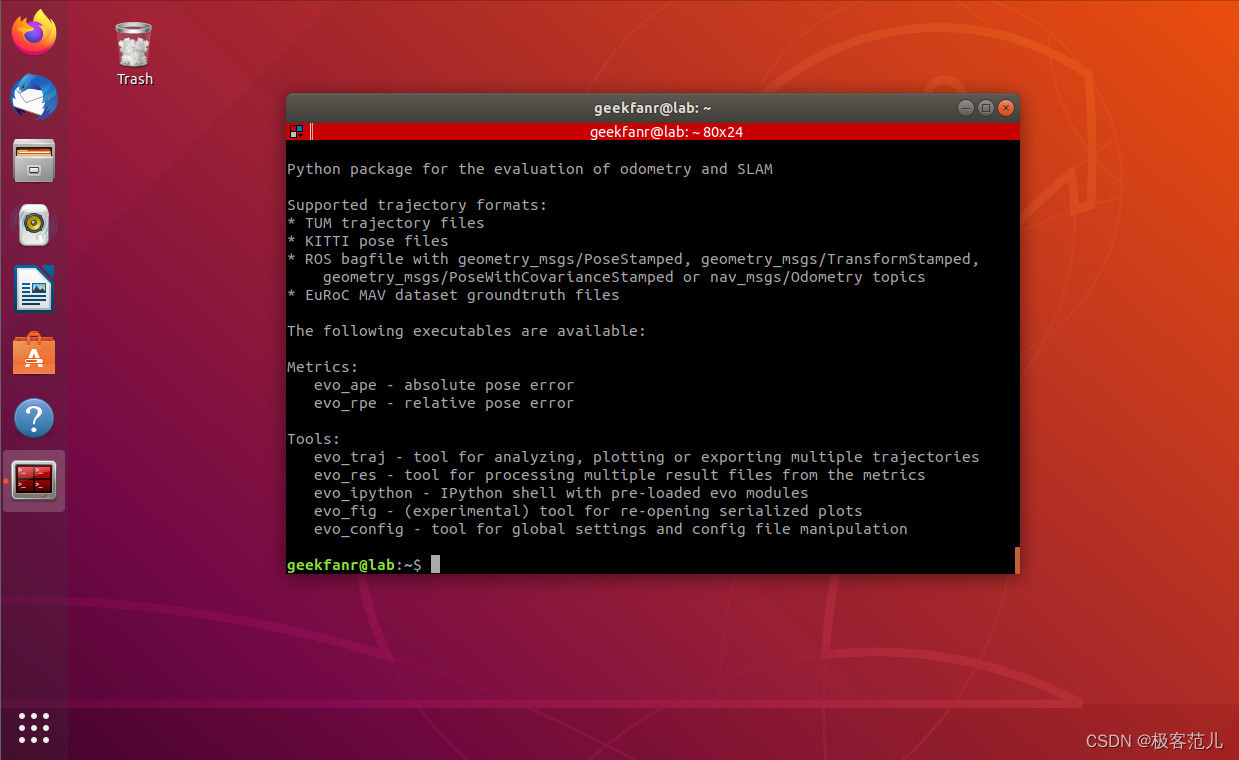Click the 'evo_traj' tool description line
Viewport: 1239px width, 760px height.
[646, 457]
